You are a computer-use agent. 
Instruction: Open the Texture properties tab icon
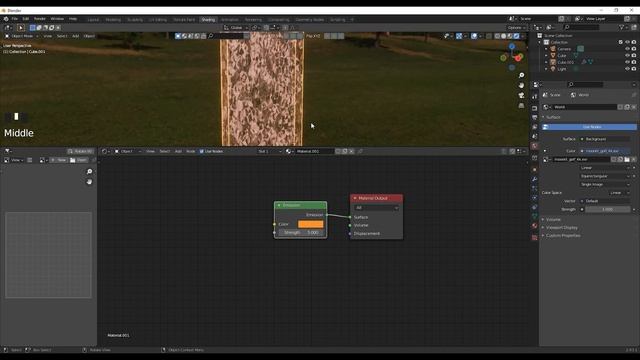pos(535,237)
